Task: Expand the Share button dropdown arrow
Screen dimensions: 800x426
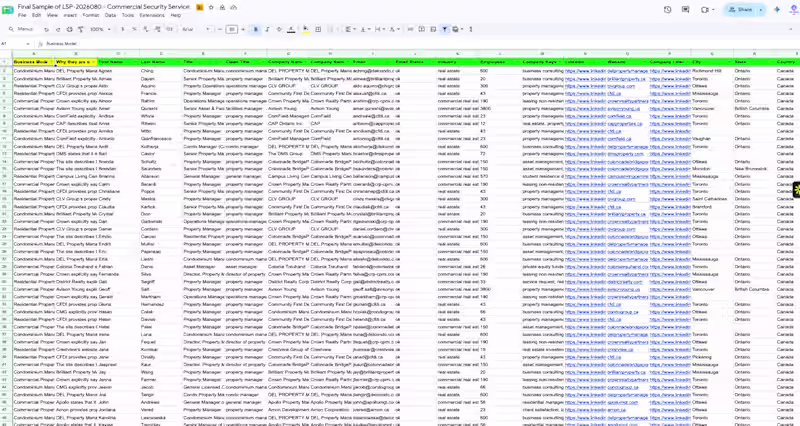Action: pyautogui.click(x=761, y=10)
